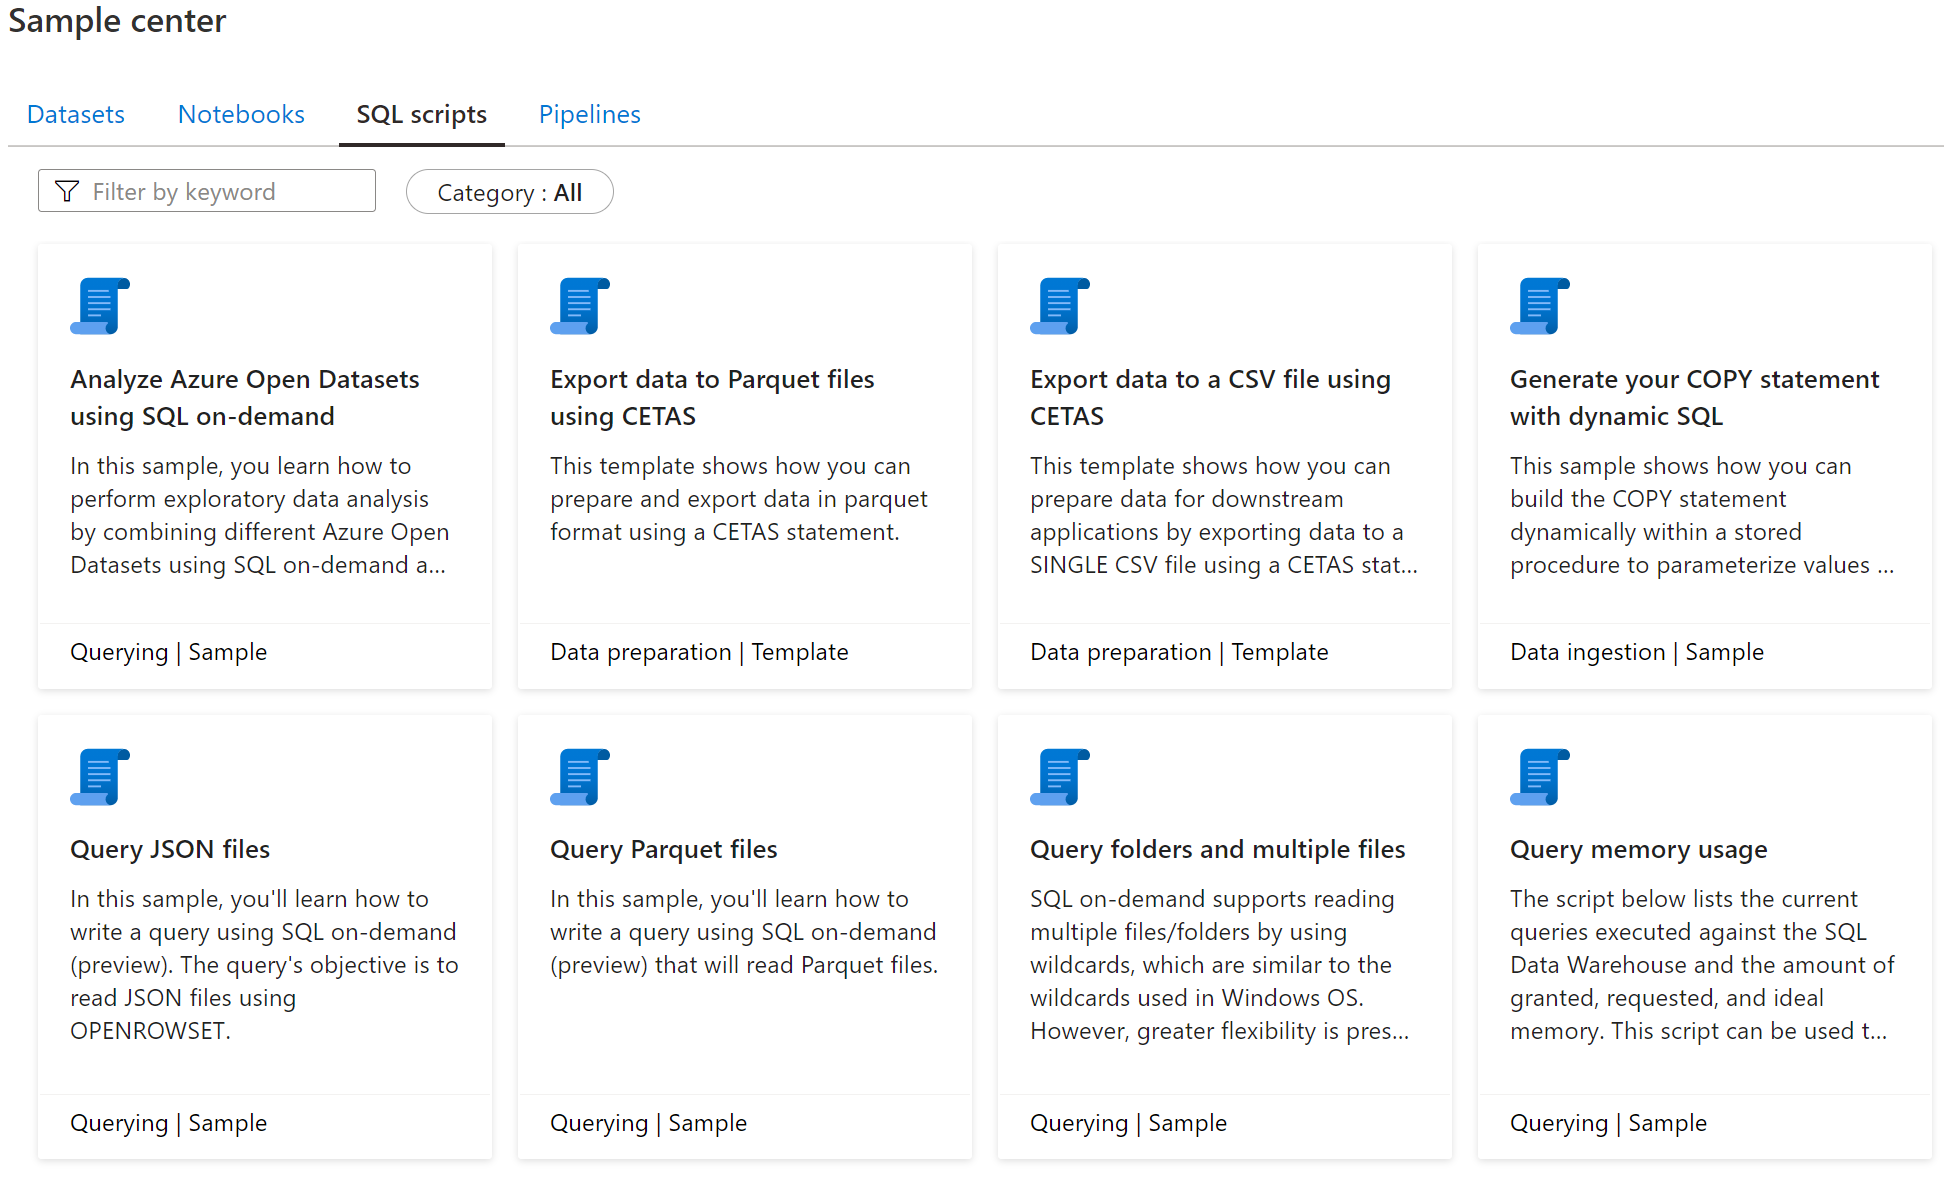Open the Query JSON files sample title

click(170, 849)
